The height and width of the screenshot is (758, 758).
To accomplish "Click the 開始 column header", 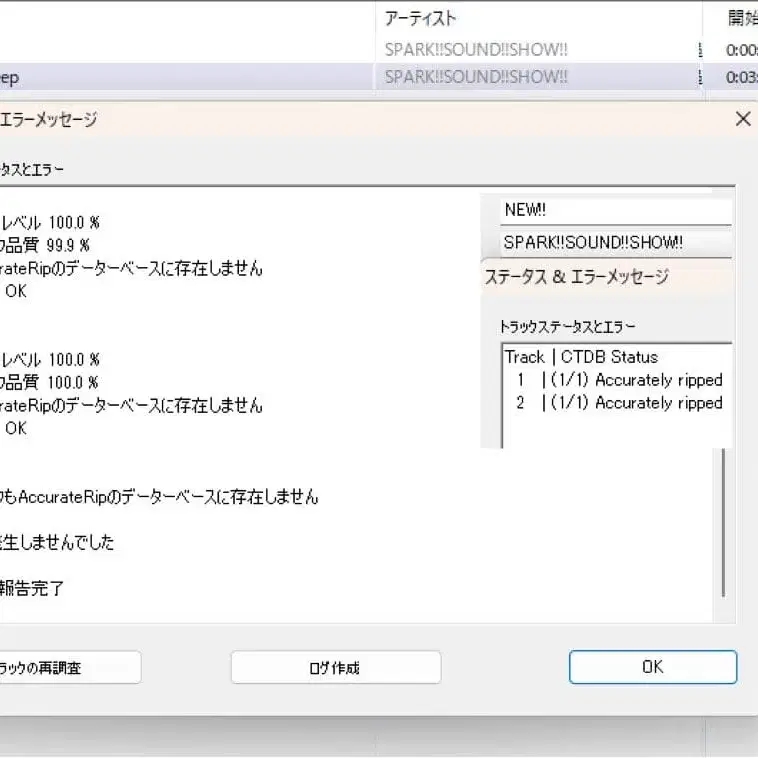I will point(742,18).
